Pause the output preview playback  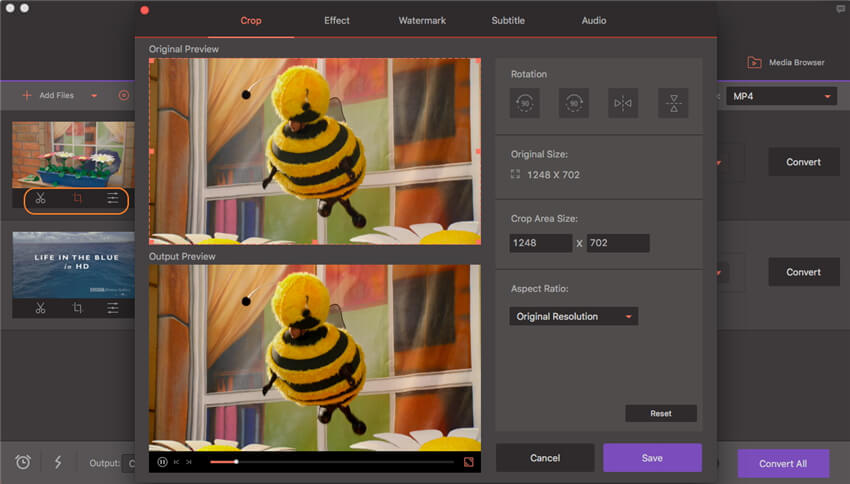(162, 462)
